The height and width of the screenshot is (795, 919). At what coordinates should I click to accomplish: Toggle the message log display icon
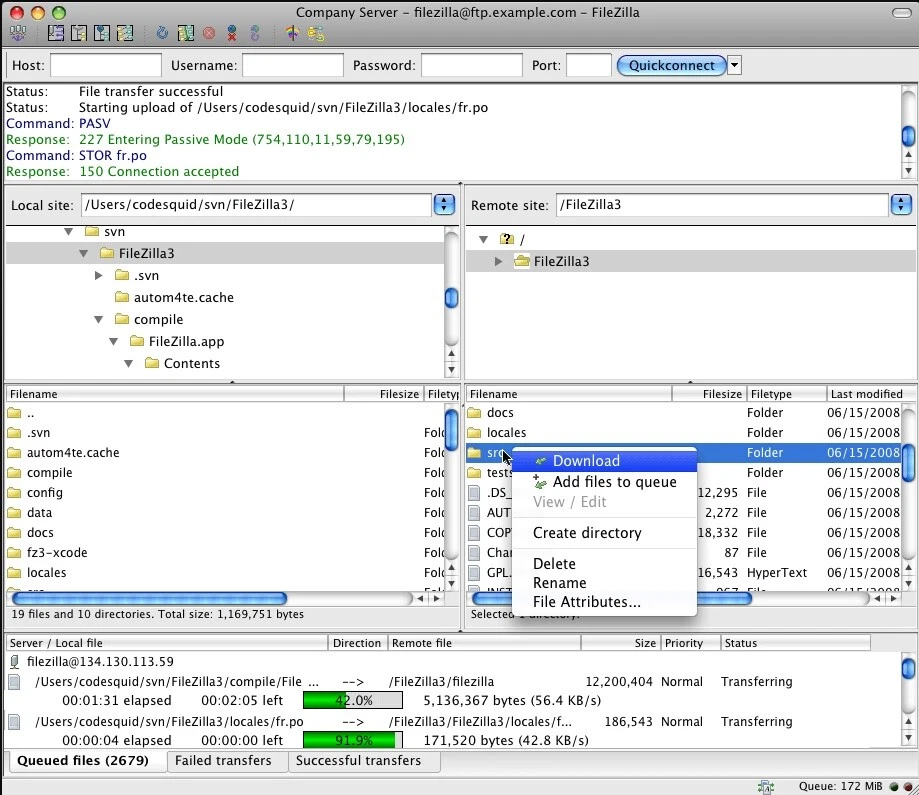pyautogui.click(x=56, y=33)
